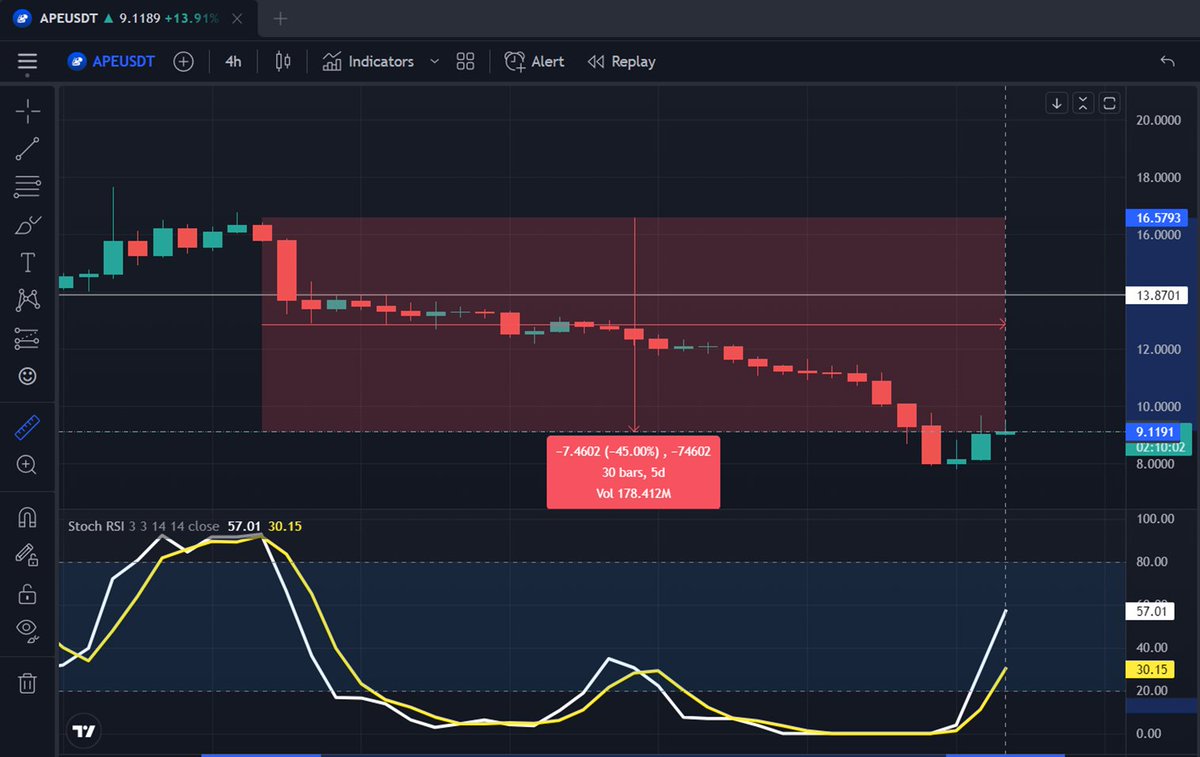Image resolution: width=1200 pixels, height=757 pixels.
Task: Toggle stay in drawing mode
Action: pyautogui.click(x=28, y=555)
